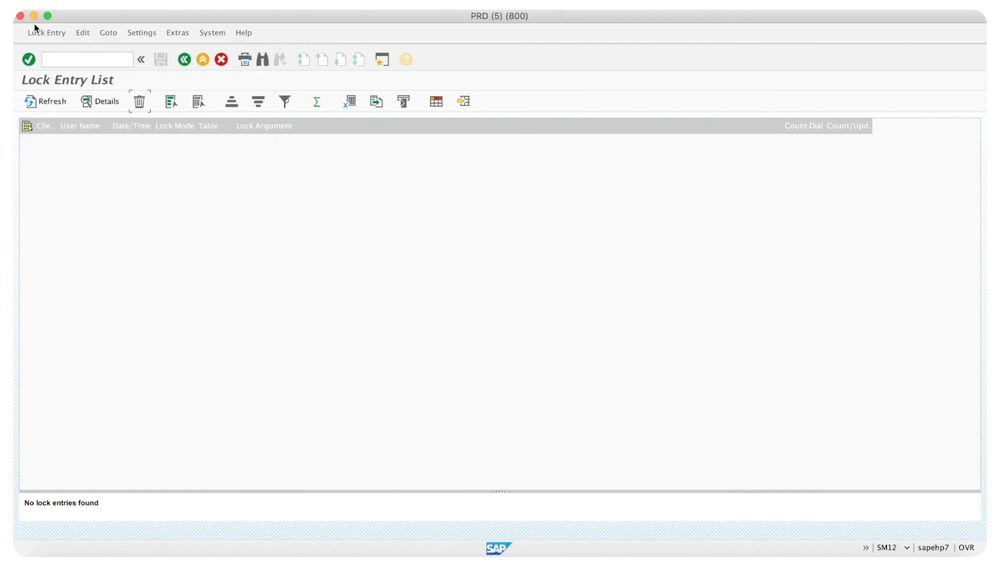Open the Help question mark icon

coord(406,59)
